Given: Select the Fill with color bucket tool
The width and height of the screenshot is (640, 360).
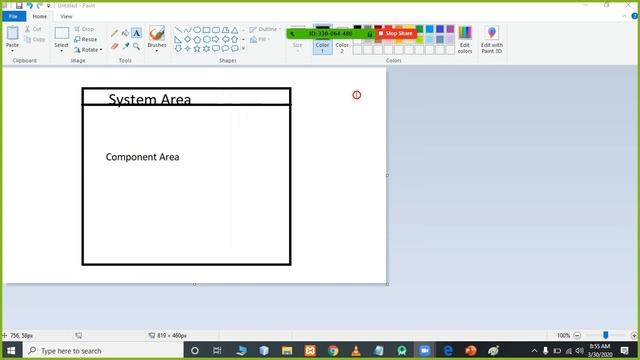Looking at the screenshot, I should click(x=125, y=33).
